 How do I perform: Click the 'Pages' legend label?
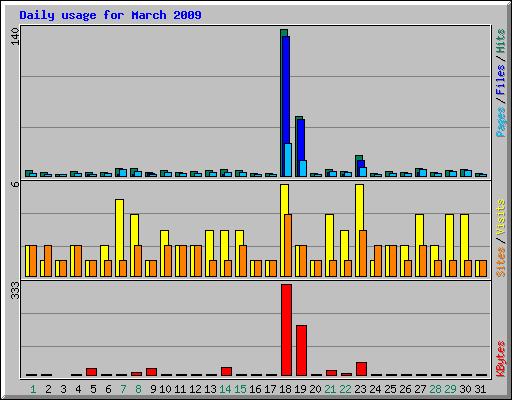pyautogui.click(x=500, y=122)
